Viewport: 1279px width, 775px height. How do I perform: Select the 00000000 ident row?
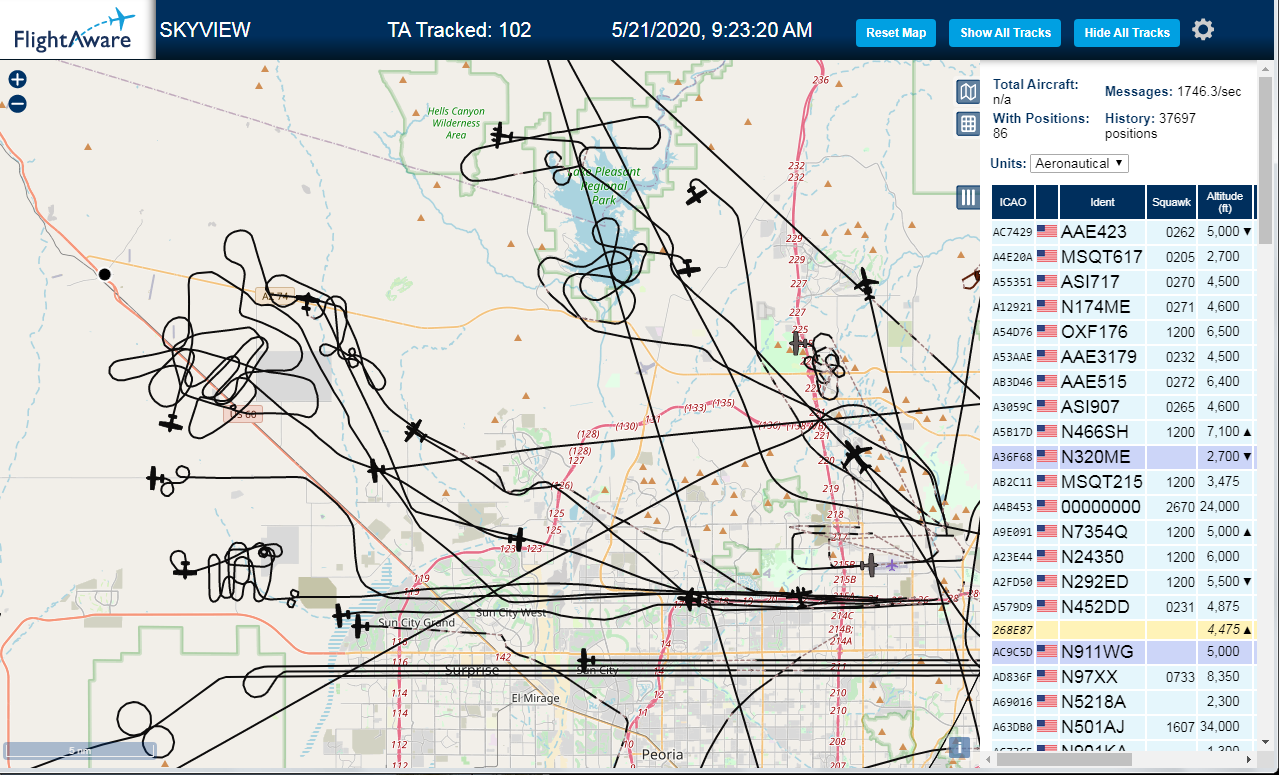tap(1123, 507)
